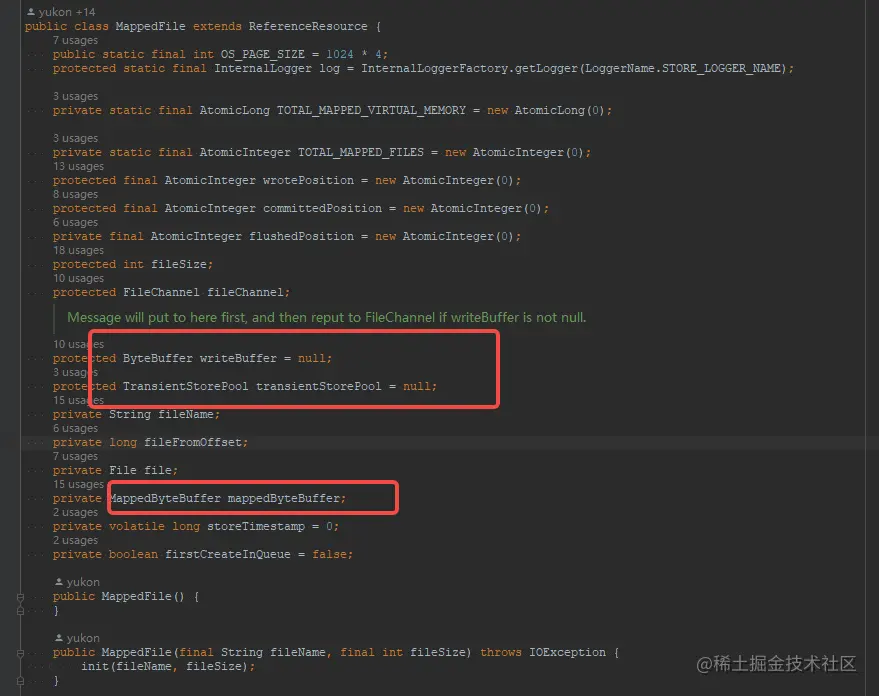Click the 'flushedPosition' field name
The image size is (879, 696).
point(301,236)
